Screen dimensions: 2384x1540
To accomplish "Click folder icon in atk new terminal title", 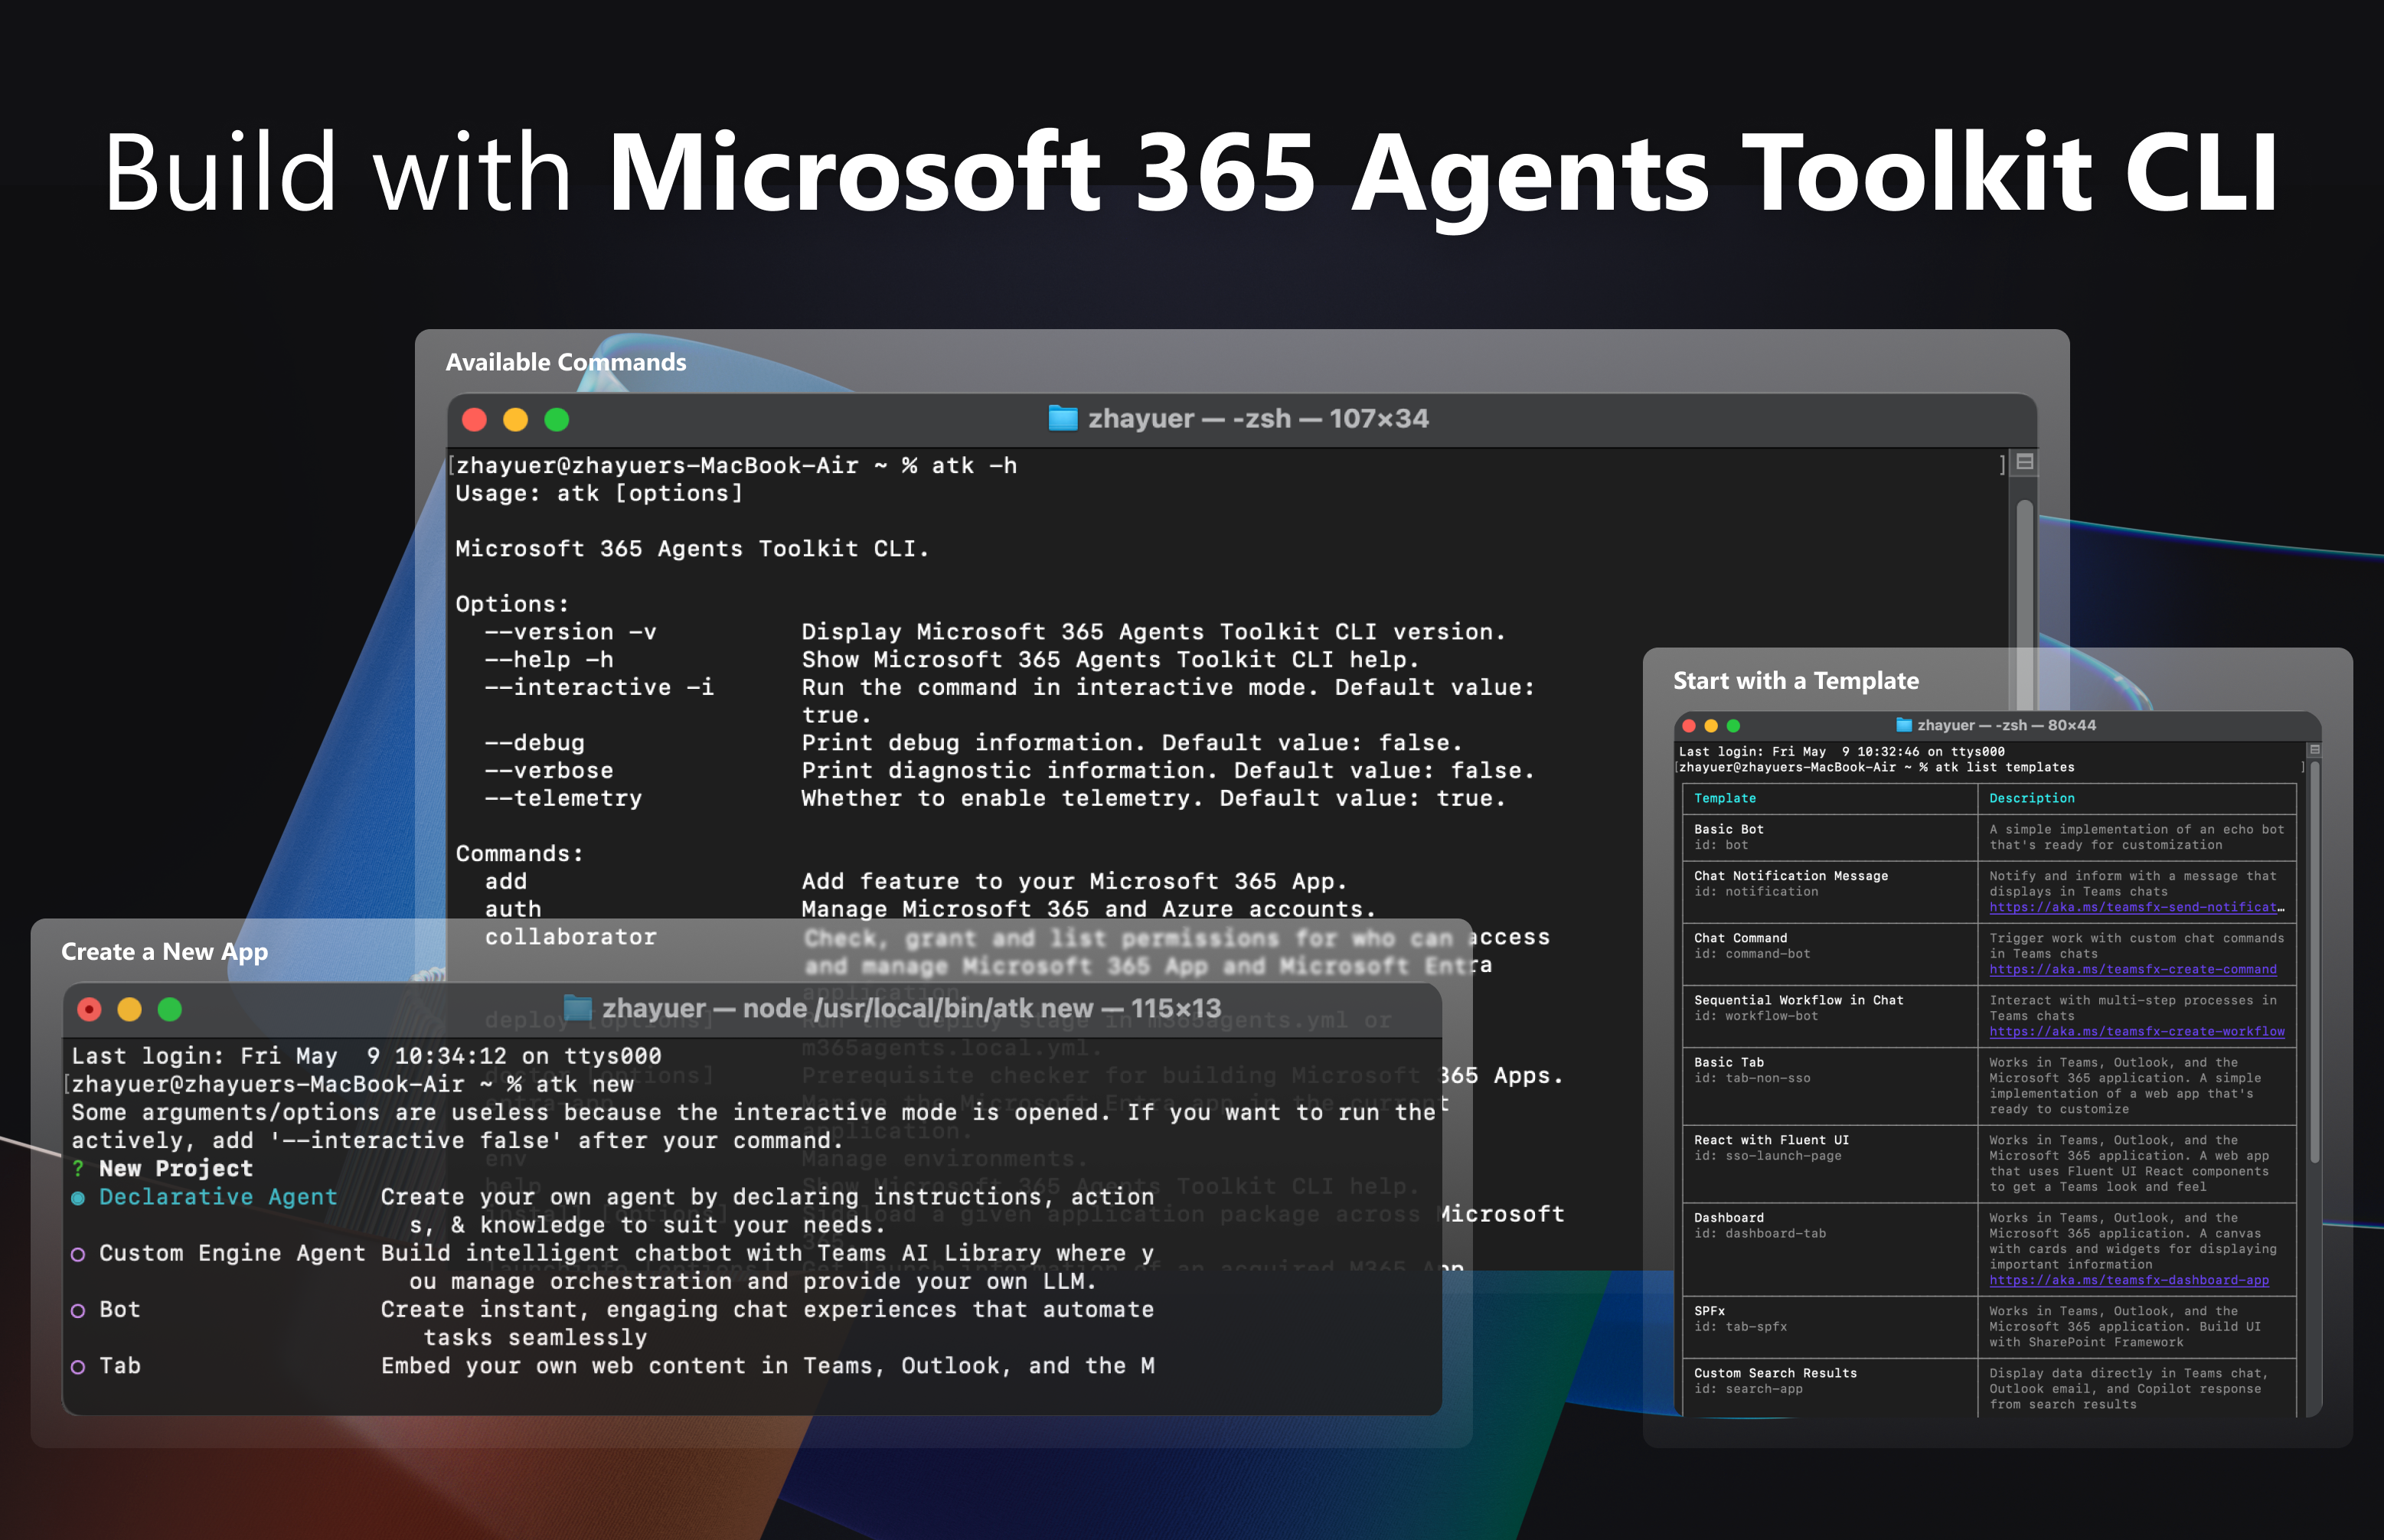I will 577,1008.
